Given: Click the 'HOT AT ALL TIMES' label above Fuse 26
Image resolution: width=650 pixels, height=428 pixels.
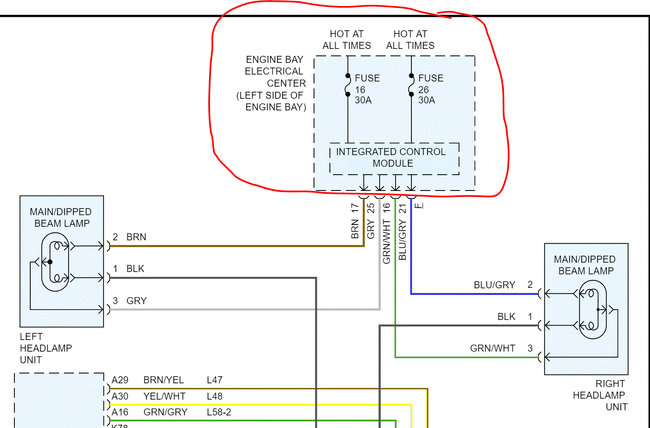Looking at the screenshot, I should click(410, 39).
